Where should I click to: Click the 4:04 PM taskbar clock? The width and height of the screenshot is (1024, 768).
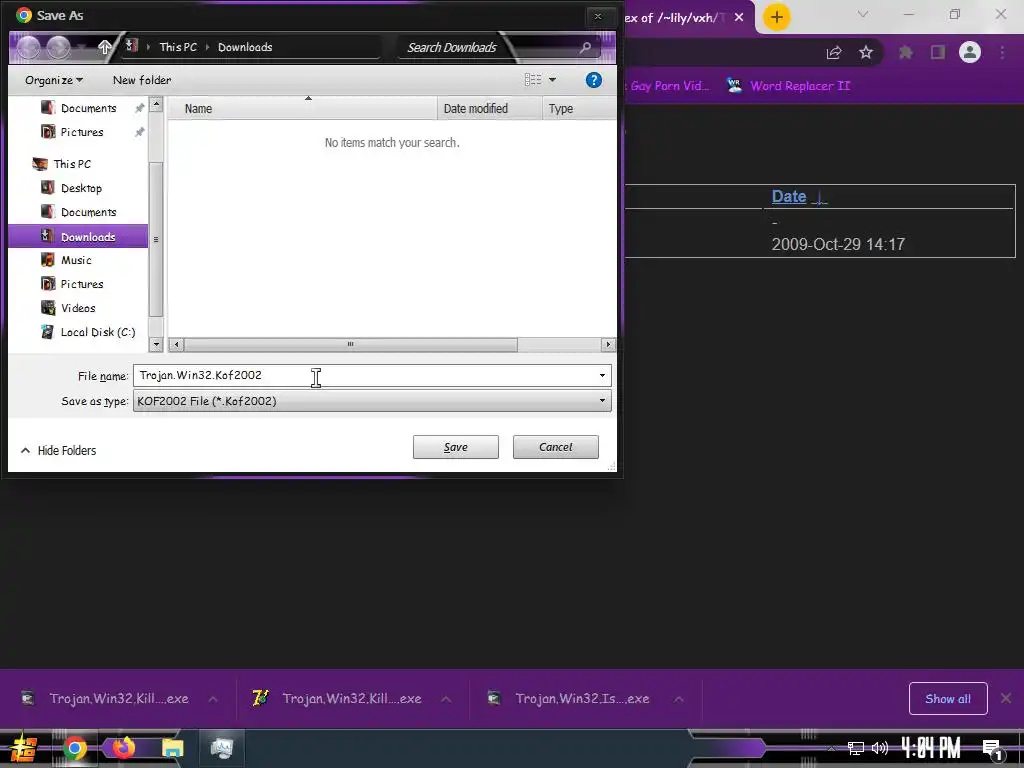931,748
